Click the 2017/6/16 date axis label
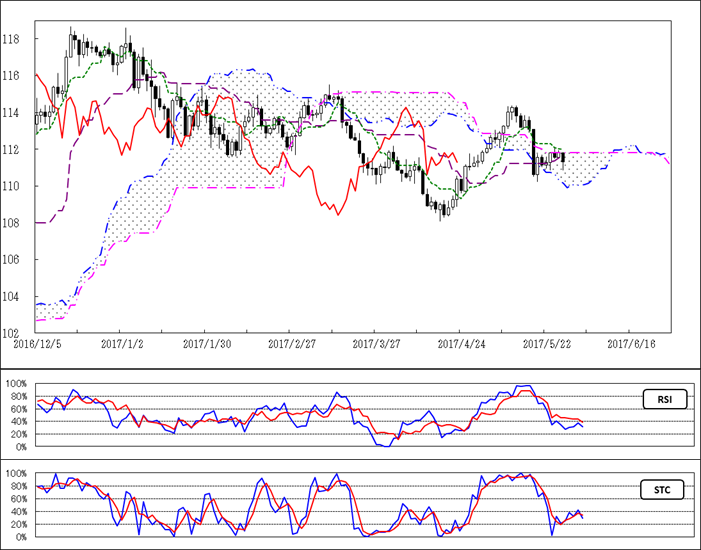Viewport: 701px width, 550px height. pyautogui.click(x=629, y=342)
